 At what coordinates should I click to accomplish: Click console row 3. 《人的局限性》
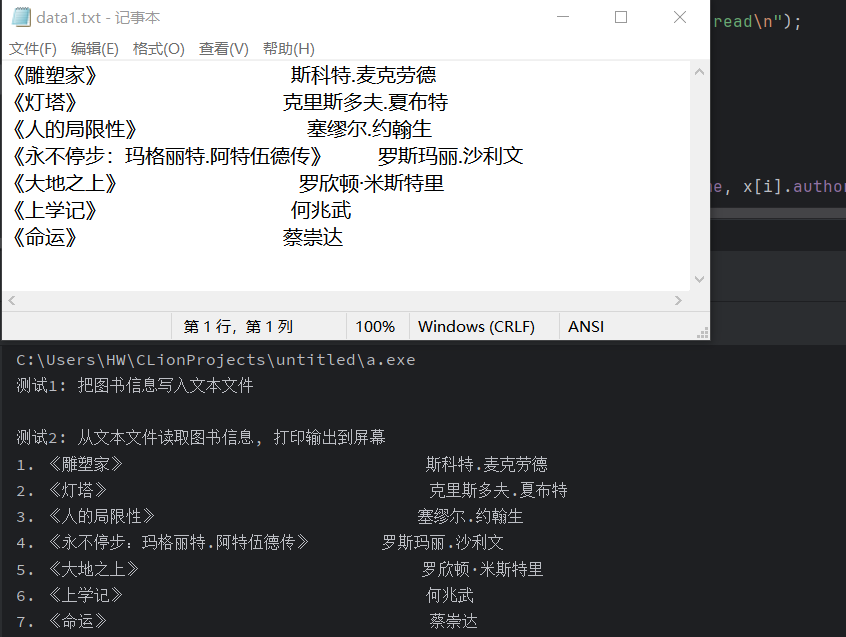click(x=86, y=516)
